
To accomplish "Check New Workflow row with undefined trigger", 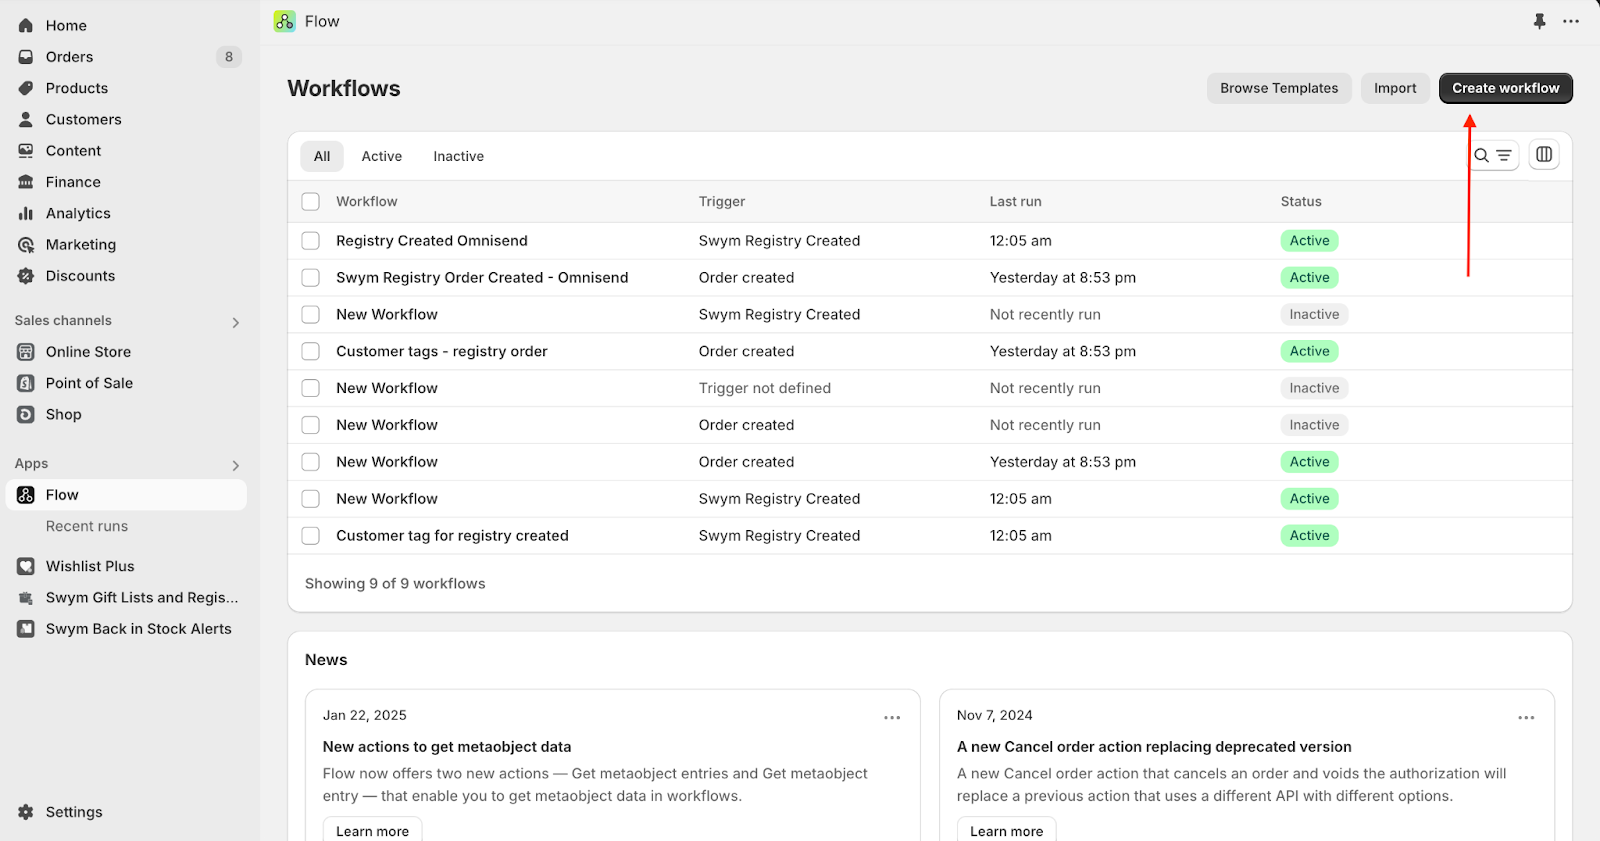I will pyautogui.click(x=311, y=388).
